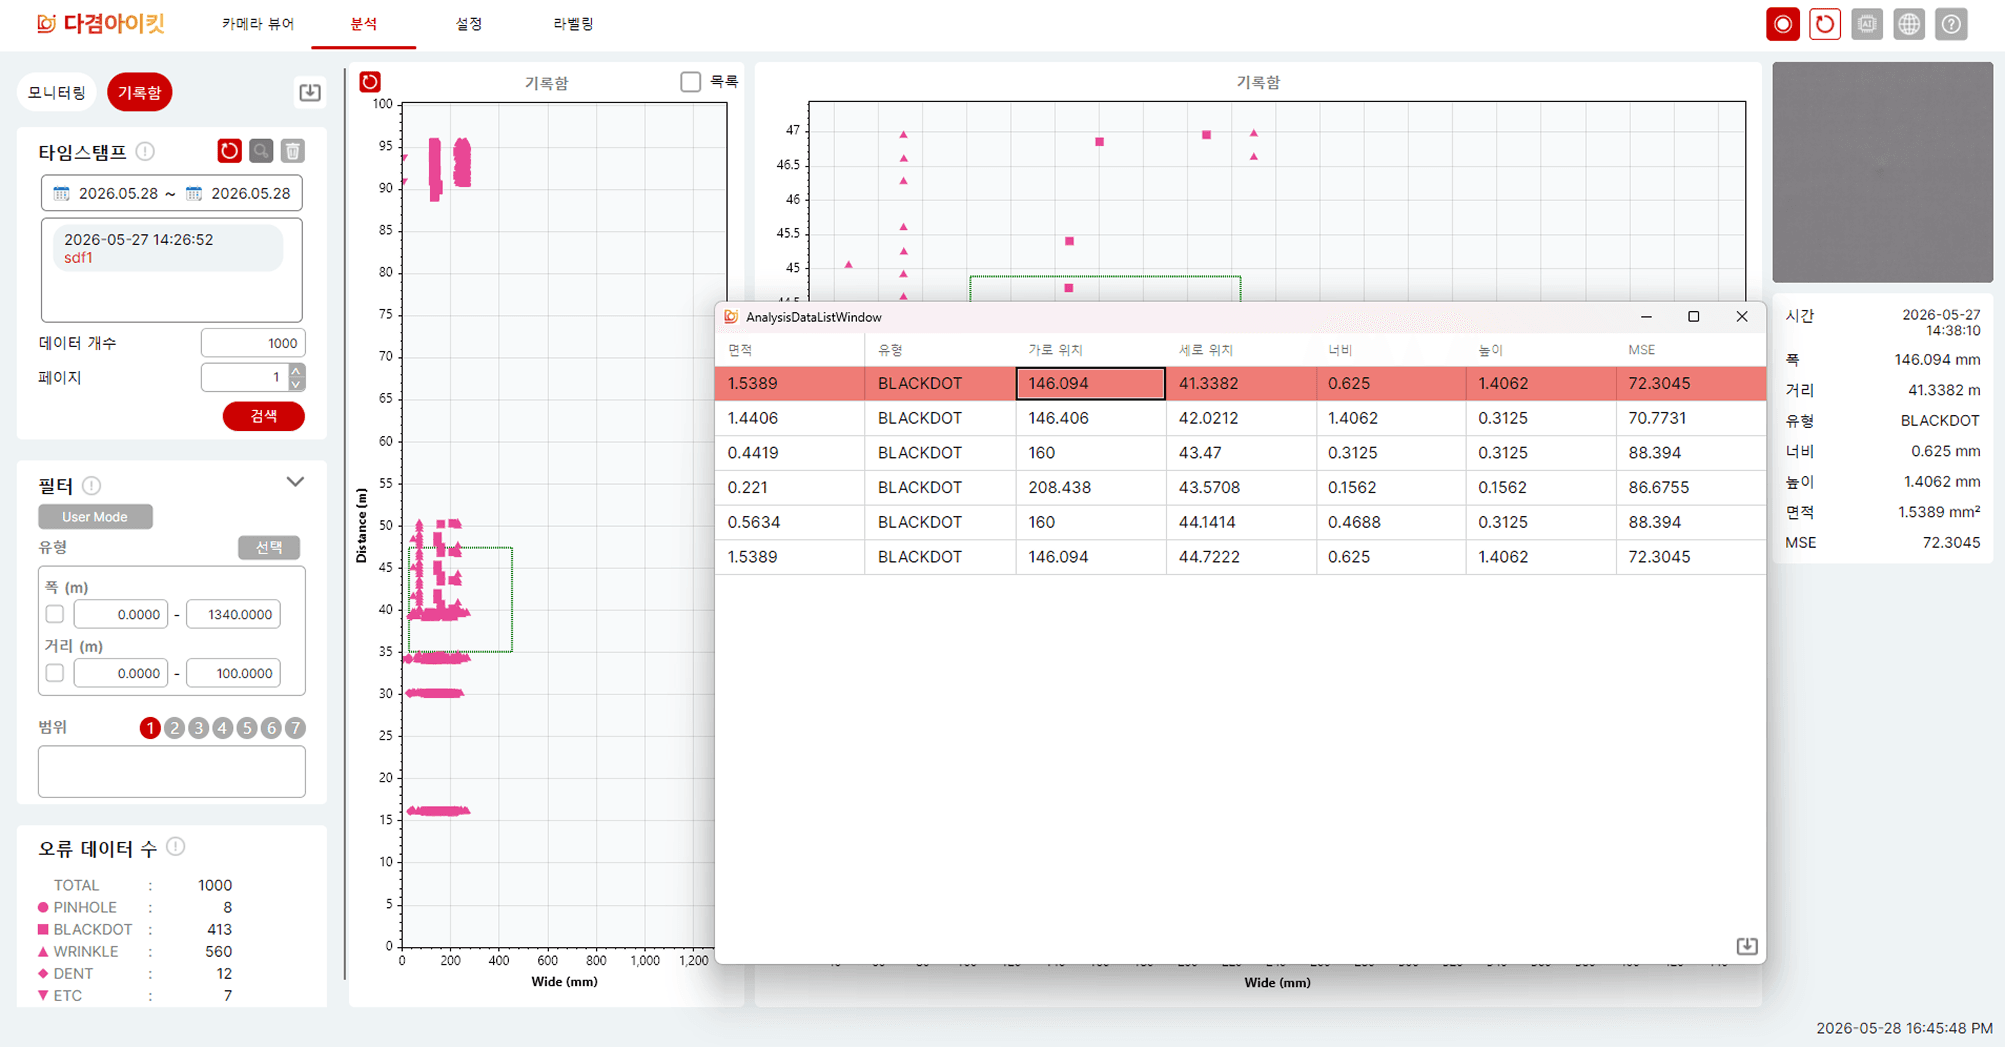Reset the left chart with its red icon
The height and width of the screenshot is (1047, 2005).
370,82
